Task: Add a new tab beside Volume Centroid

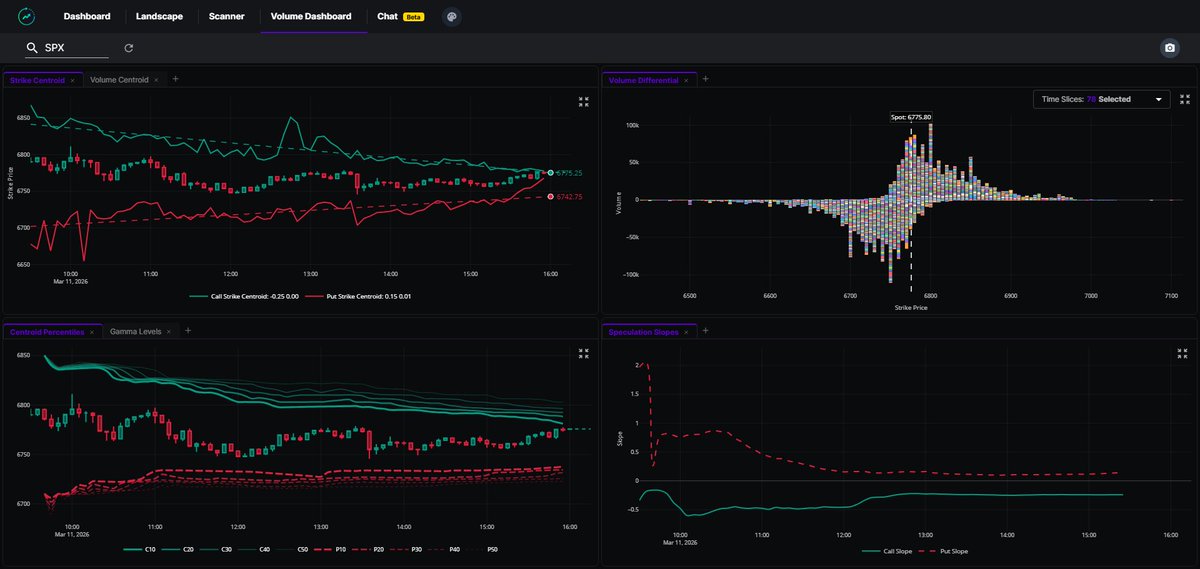Action: (x=174, y=79)
